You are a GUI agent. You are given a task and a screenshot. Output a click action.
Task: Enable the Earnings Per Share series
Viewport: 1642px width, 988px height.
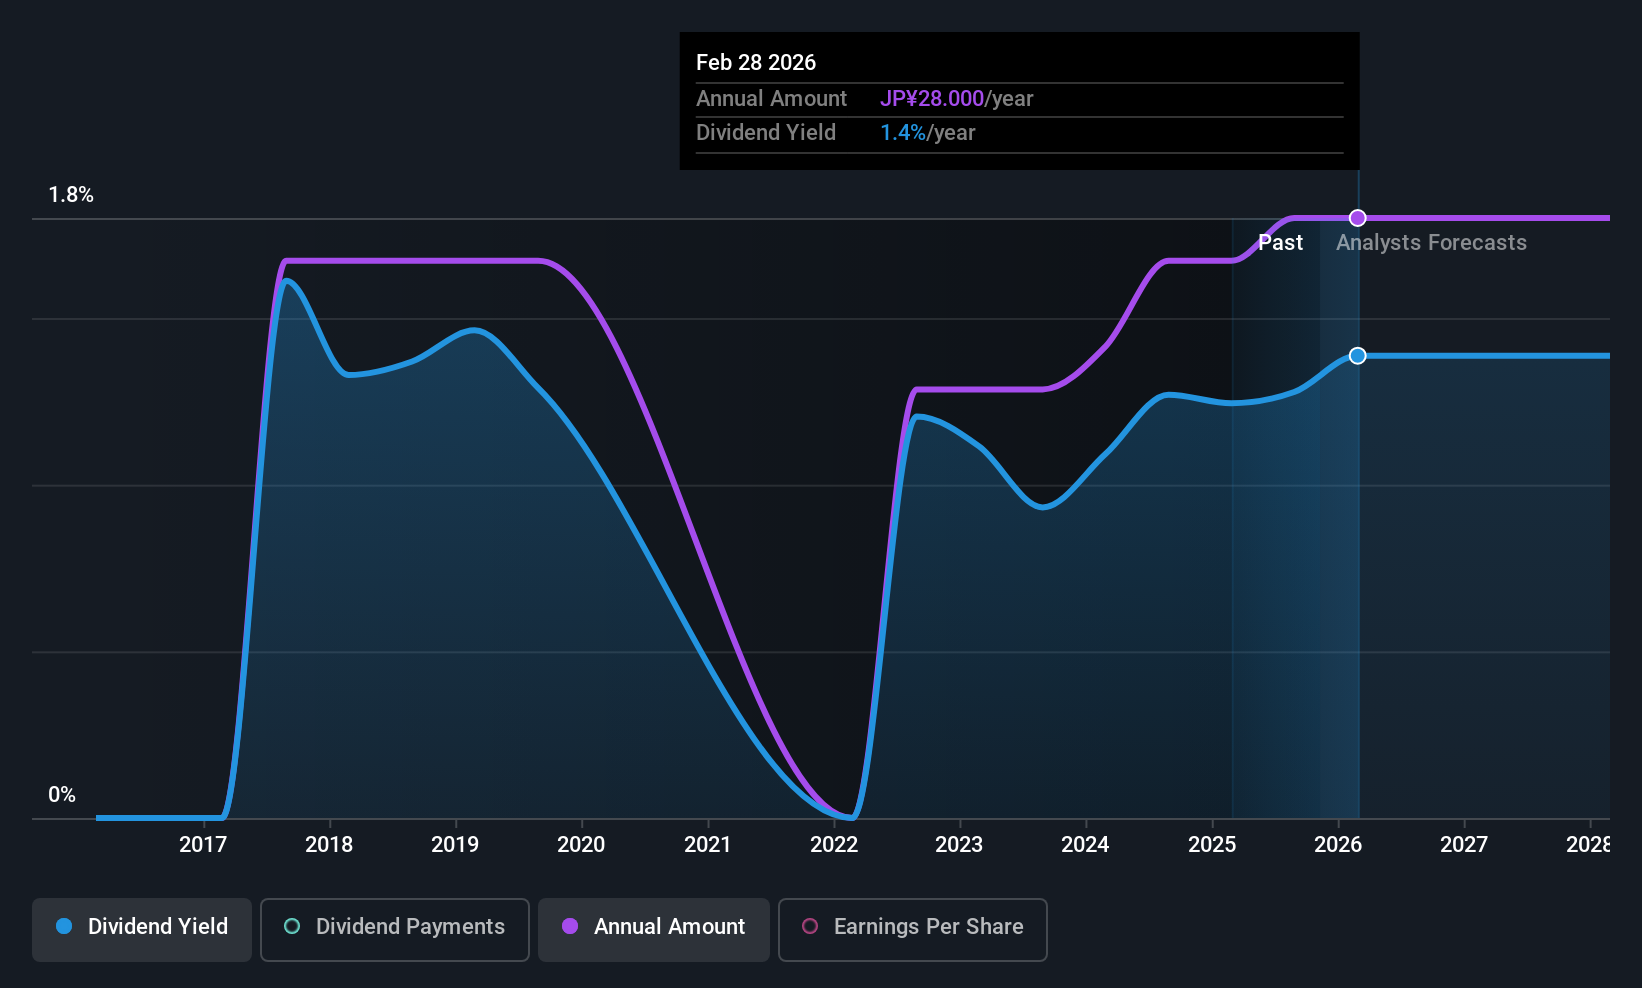click(x=913, y=929)
